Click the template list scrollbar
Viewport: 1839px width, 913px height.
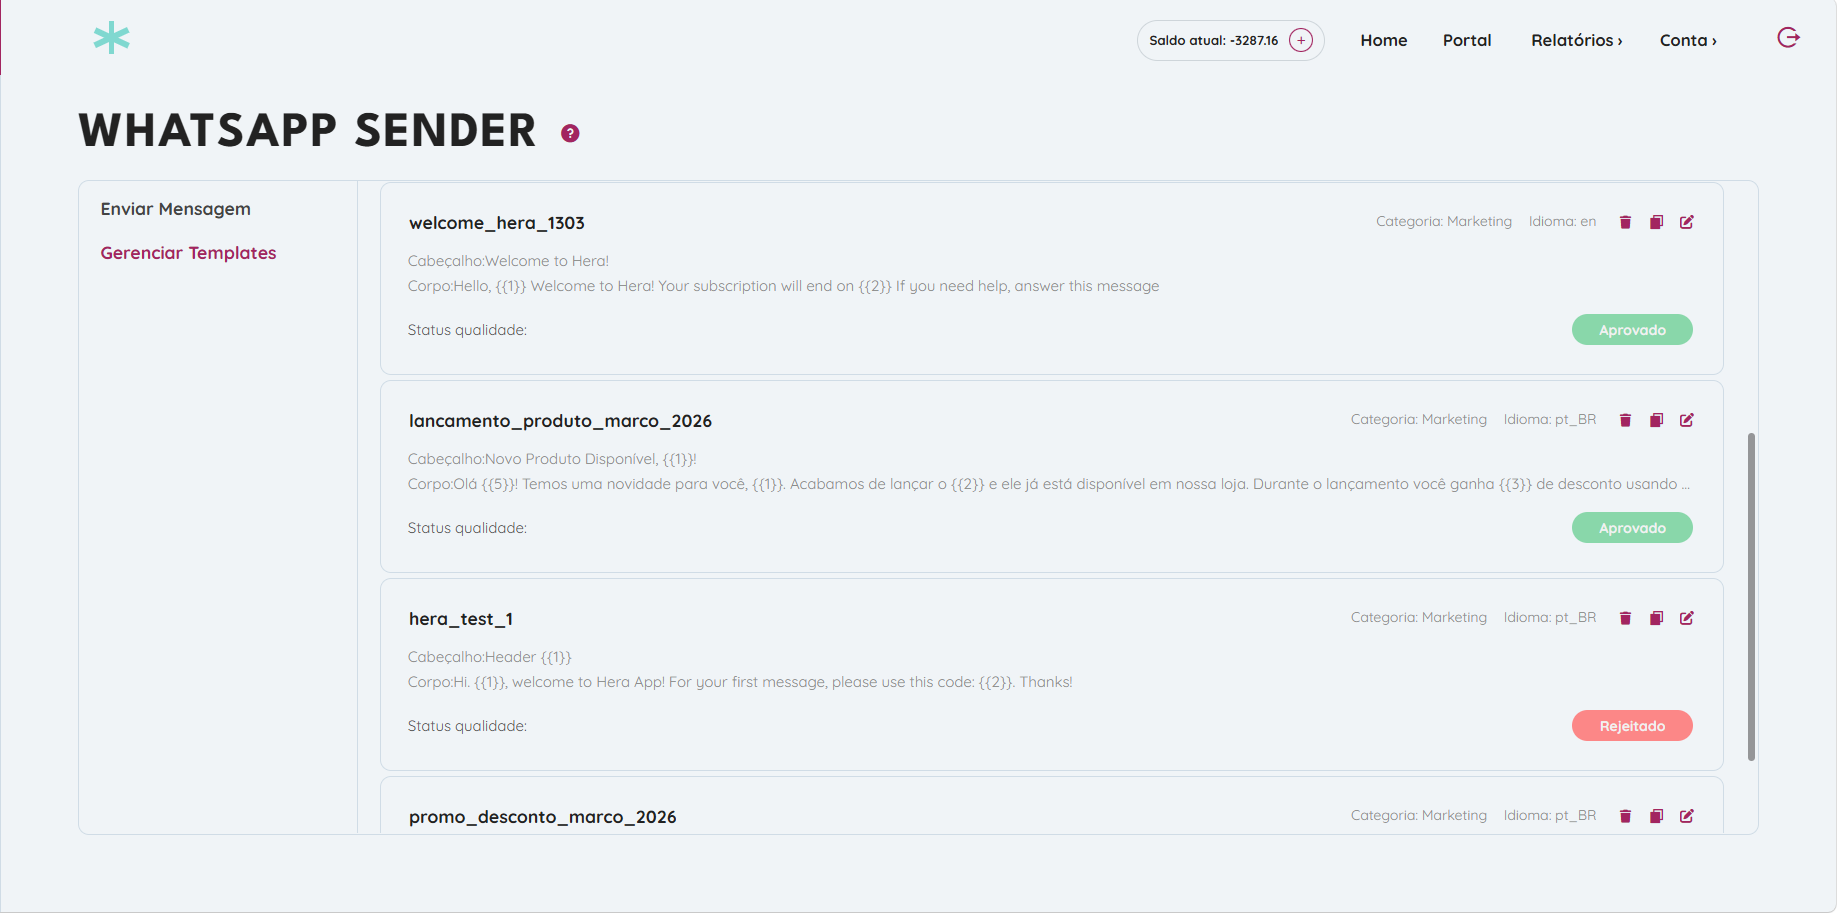pos(1751,596)
